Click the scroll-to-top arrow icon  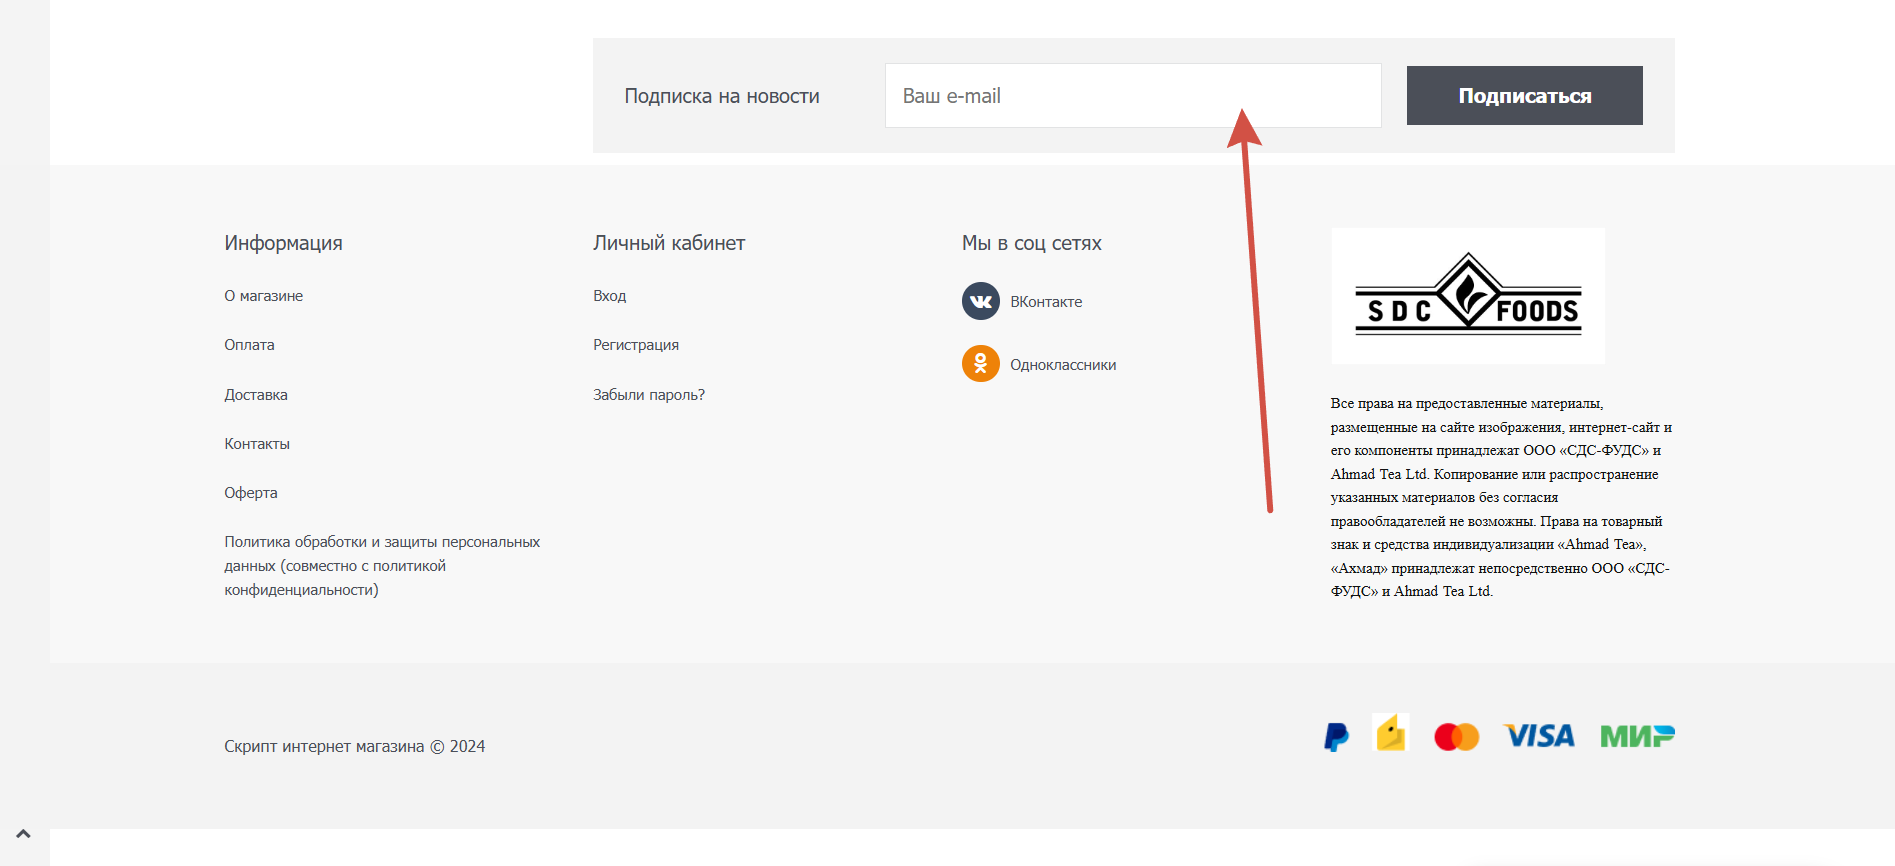click(24, 833)
